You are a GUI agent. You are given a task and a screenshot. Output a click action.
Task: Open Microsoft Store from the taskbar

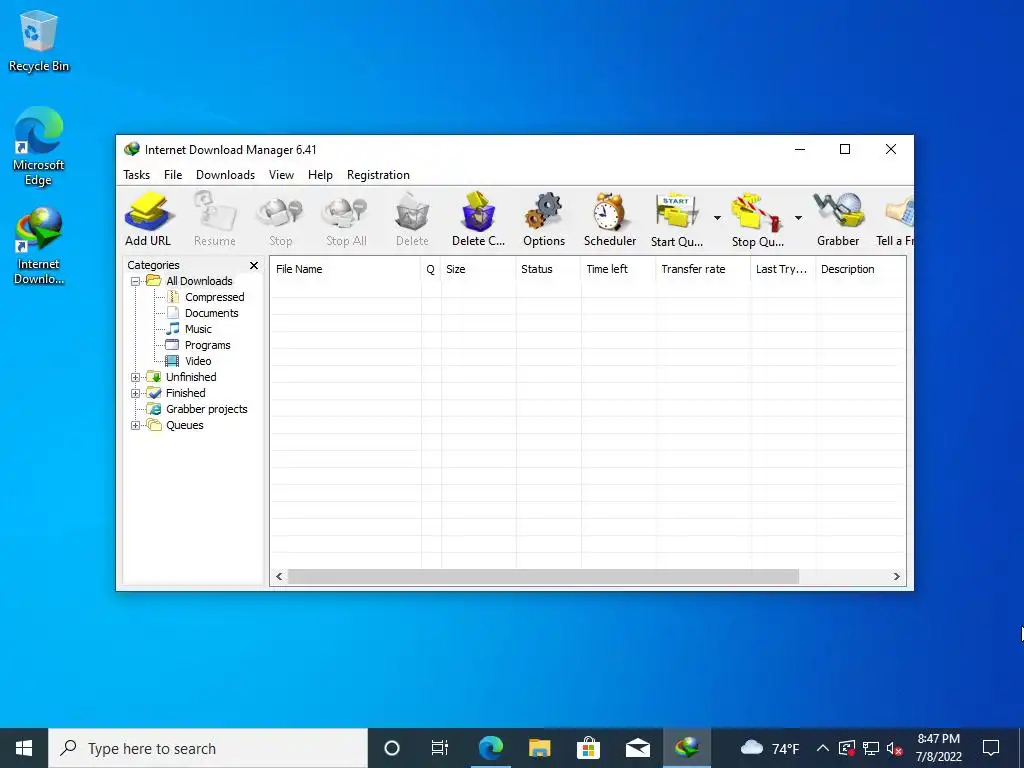coord(588,748)
